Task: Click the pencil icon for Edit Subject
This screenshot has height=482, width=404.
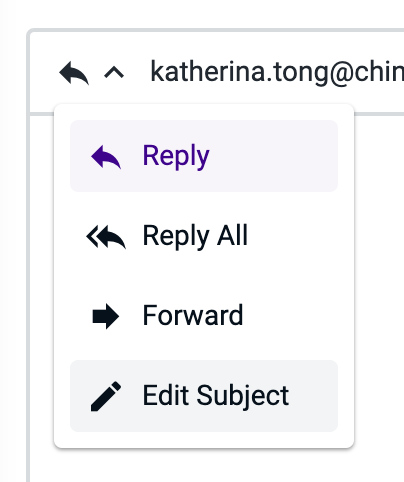Action: 106,396
